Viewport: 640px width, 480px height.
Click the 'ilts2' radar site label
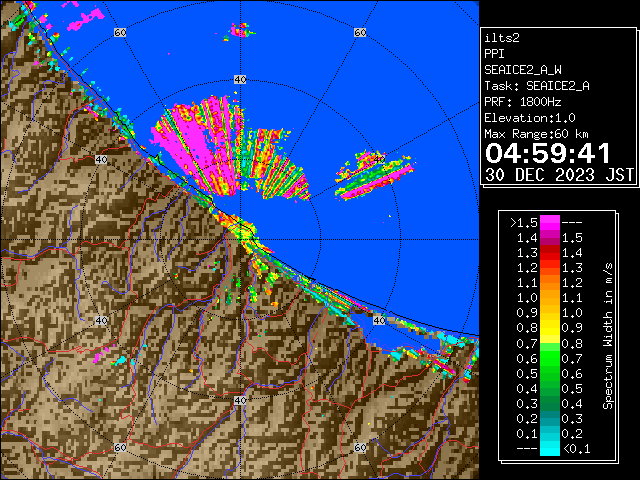(502, 38)
